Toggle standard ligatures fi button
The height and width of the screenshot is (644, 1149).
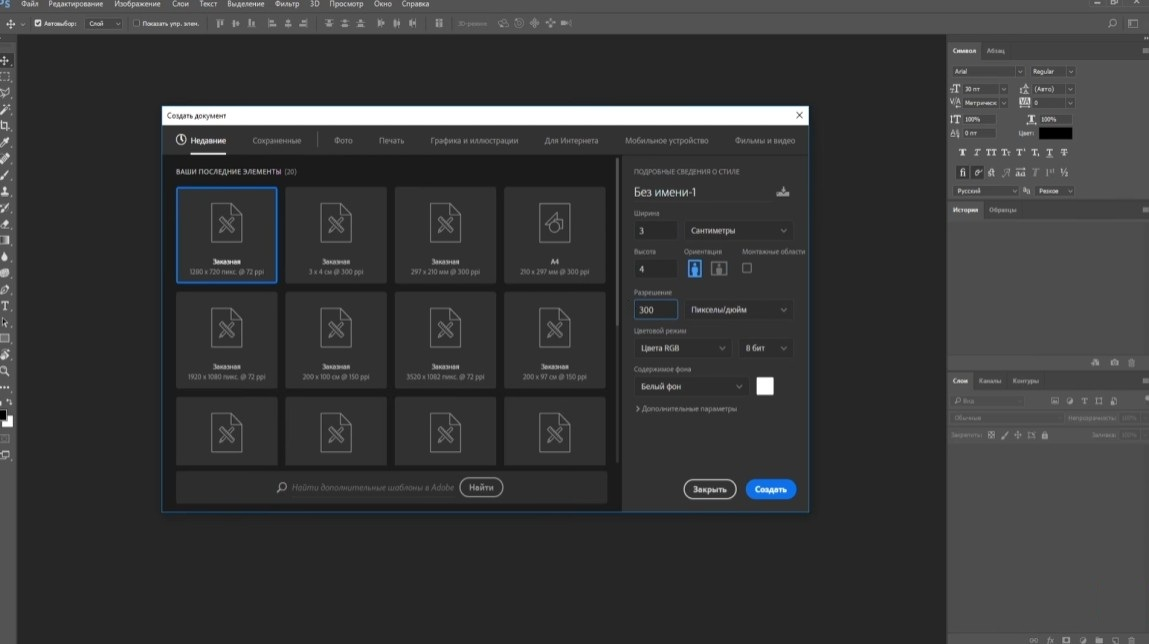click(x=962, y=173)
